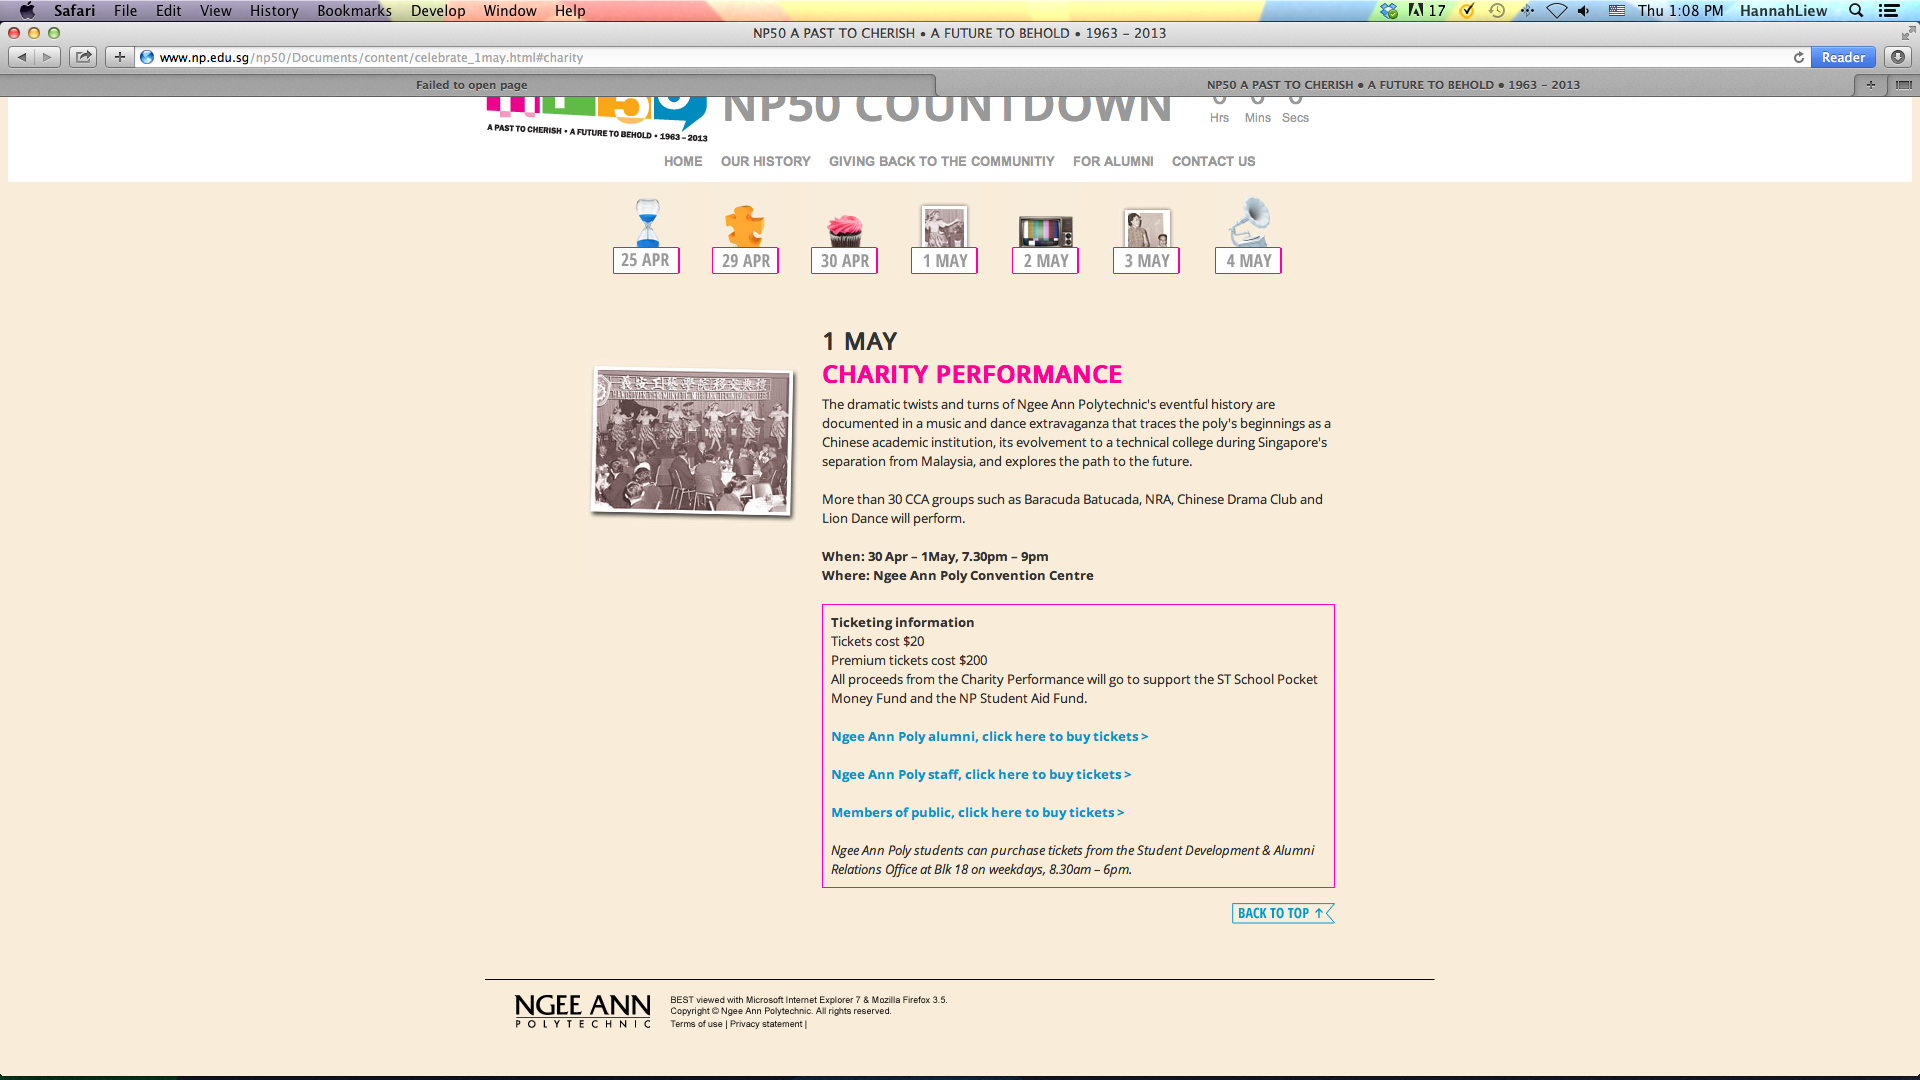
Task: Click the FOR ALUMNI navigation link
Action: 1113,161
